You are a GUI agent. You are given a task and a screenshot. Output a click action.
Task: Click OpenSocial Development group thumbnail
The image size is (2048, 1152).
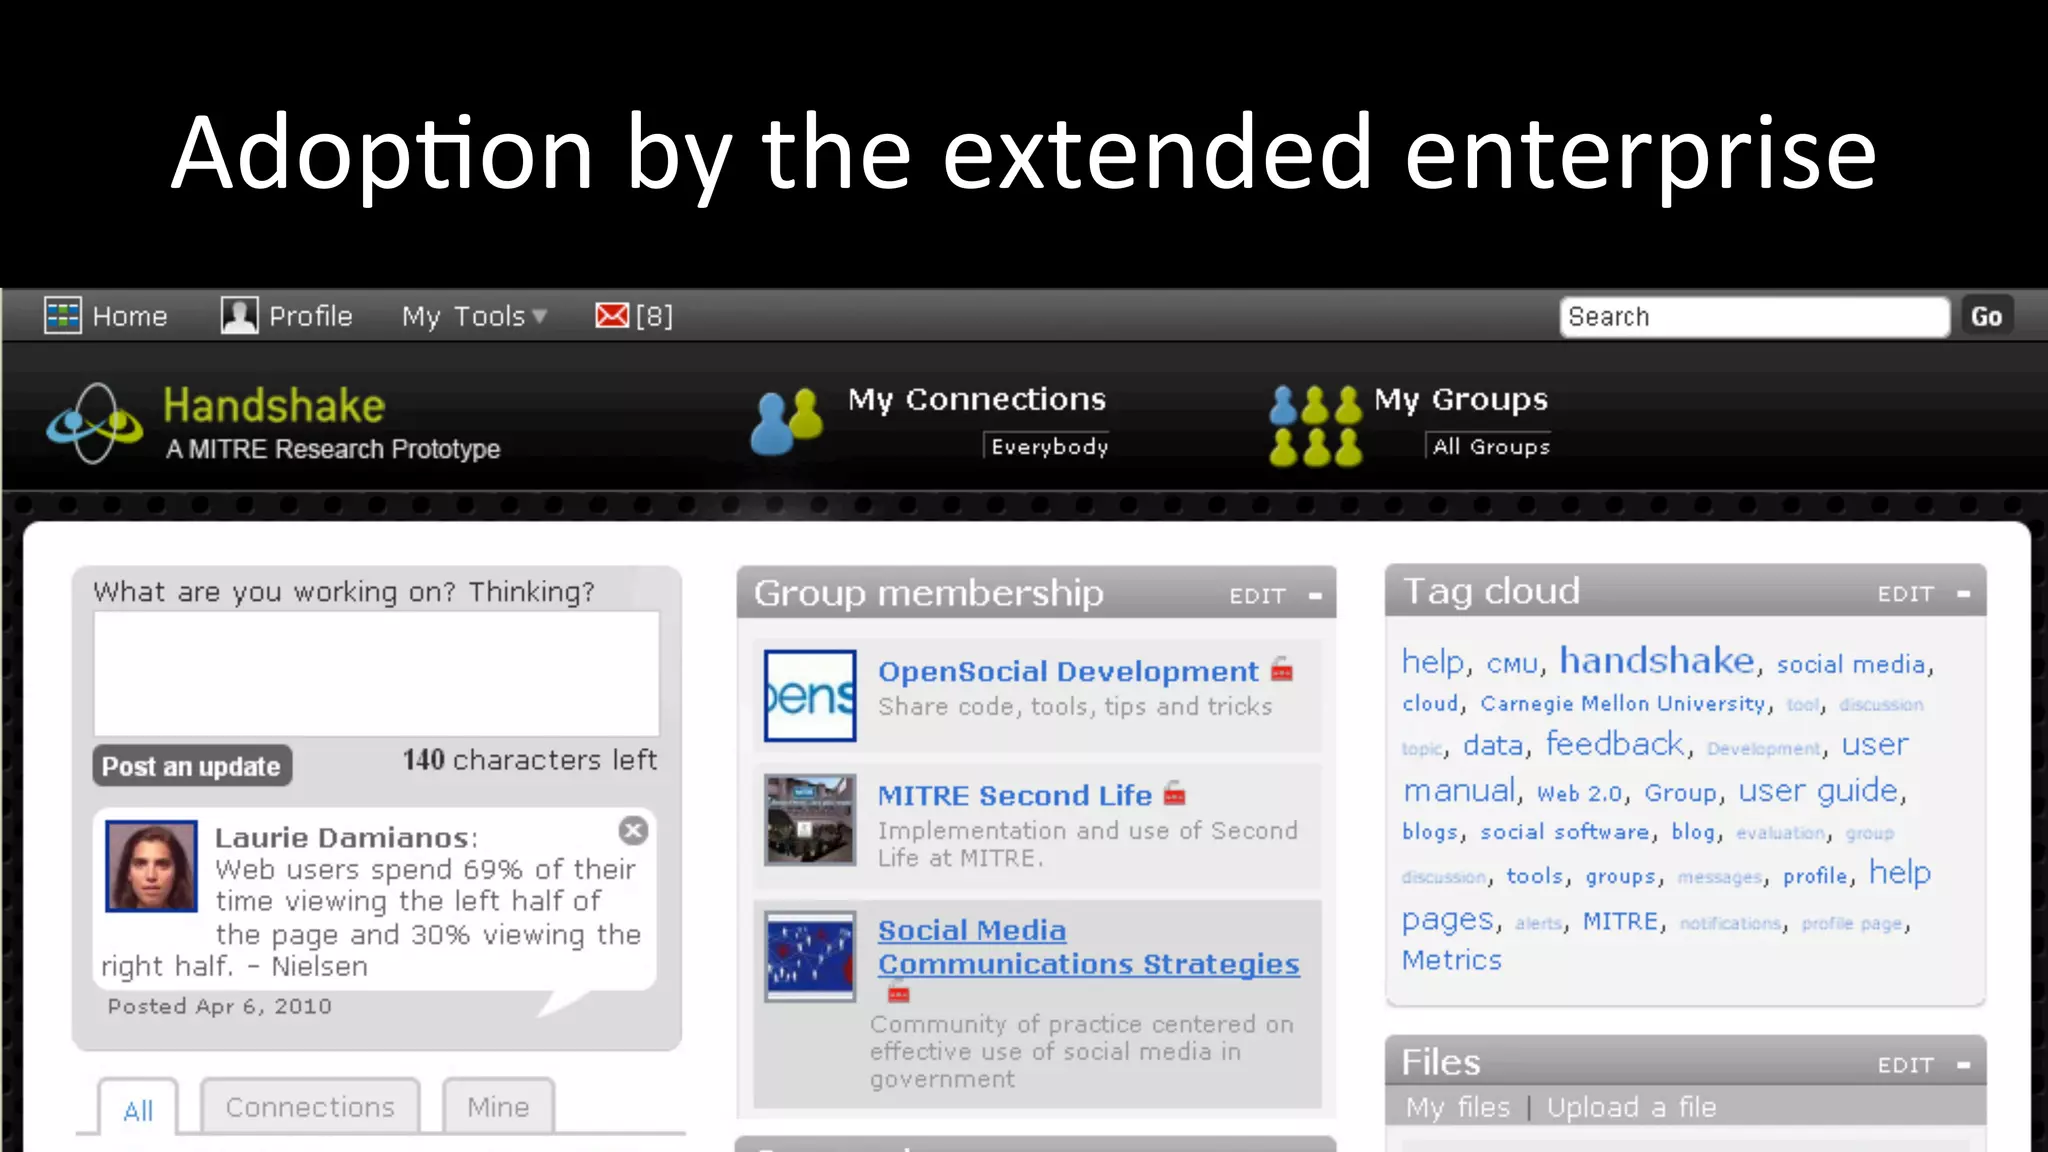coord(810,695)
